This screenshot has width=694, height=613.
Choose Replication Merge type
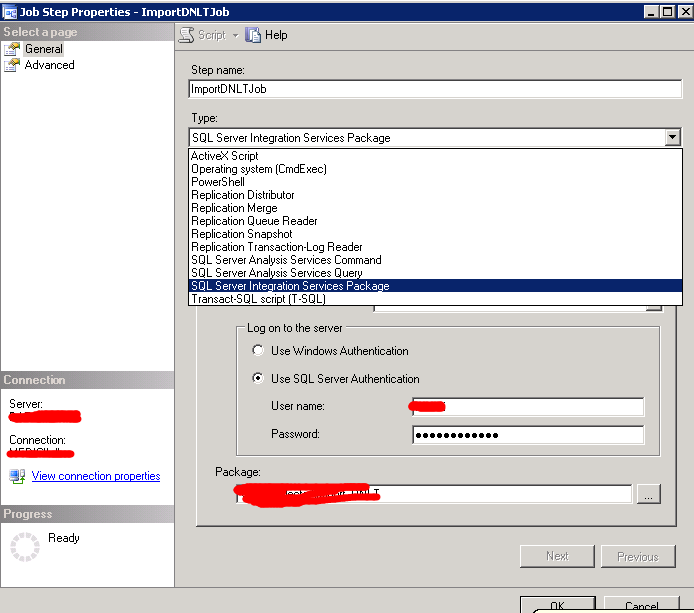tap(436, 208)
